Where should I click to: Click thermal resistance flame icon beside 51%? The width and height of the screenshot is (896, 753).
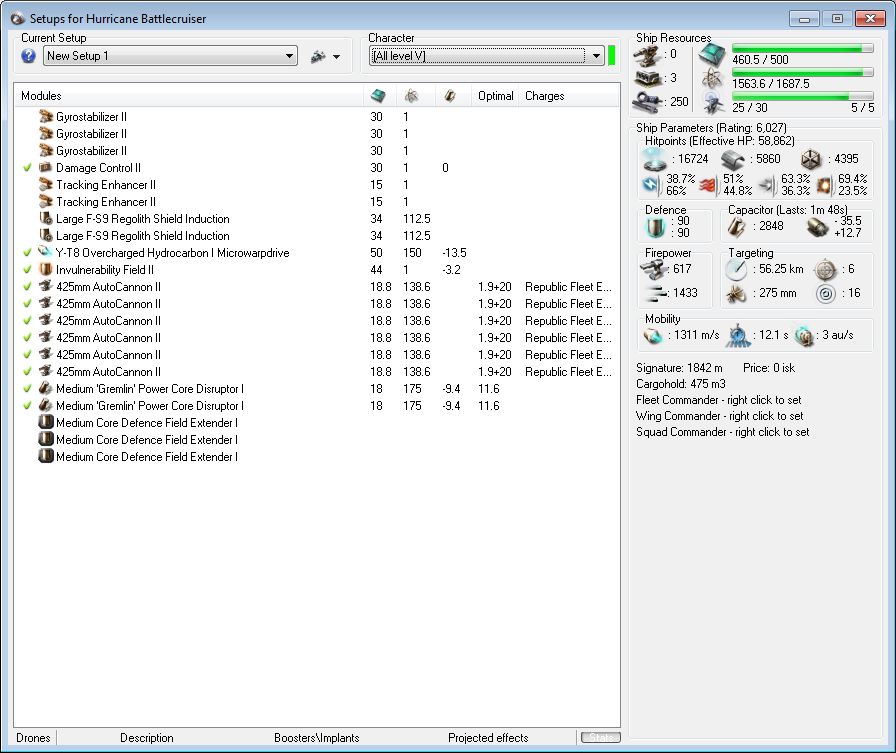[x=708, y=185]
